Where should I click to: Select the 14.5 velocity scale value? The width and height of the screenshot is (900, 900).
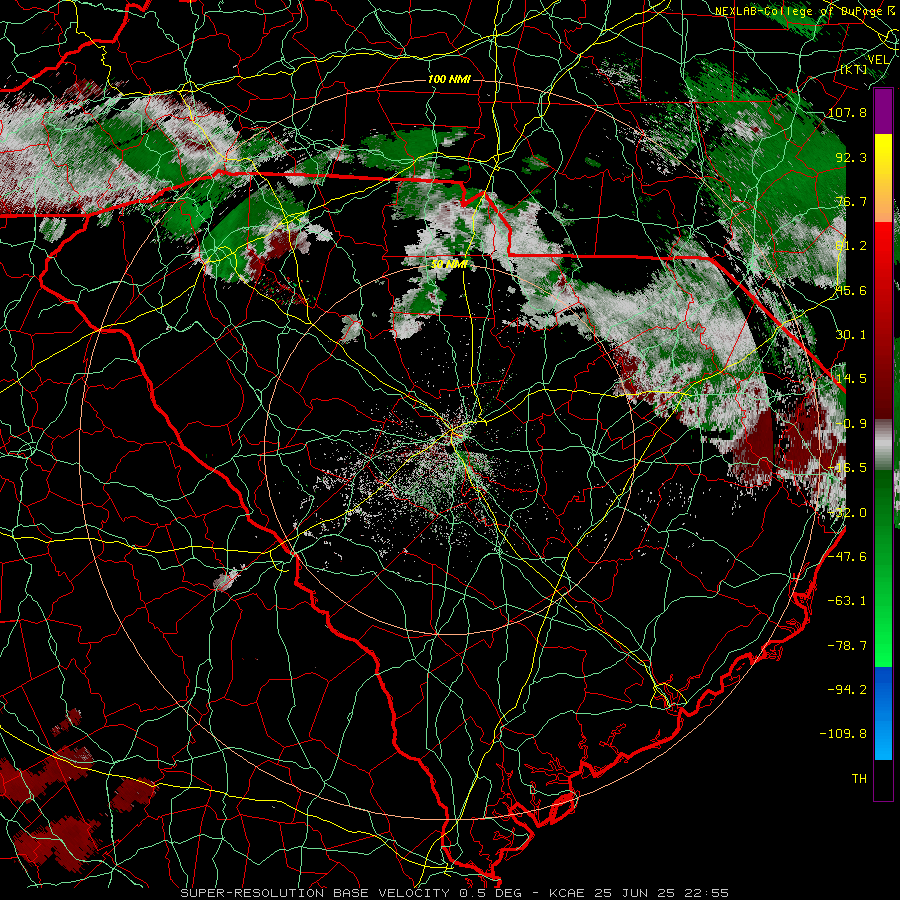pos(851,378)
